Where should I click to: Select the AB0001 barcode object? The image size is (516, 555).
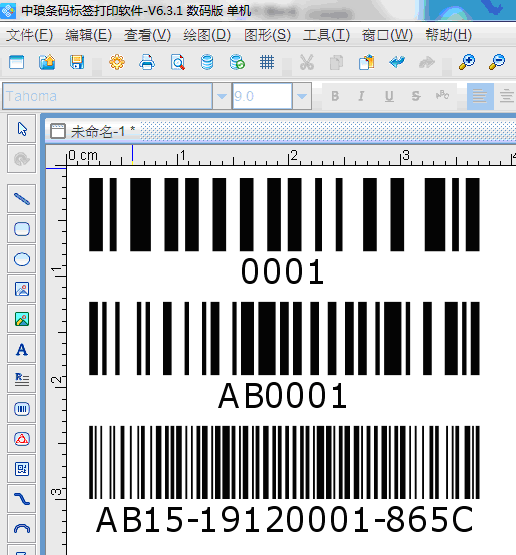tap(284, 338)
